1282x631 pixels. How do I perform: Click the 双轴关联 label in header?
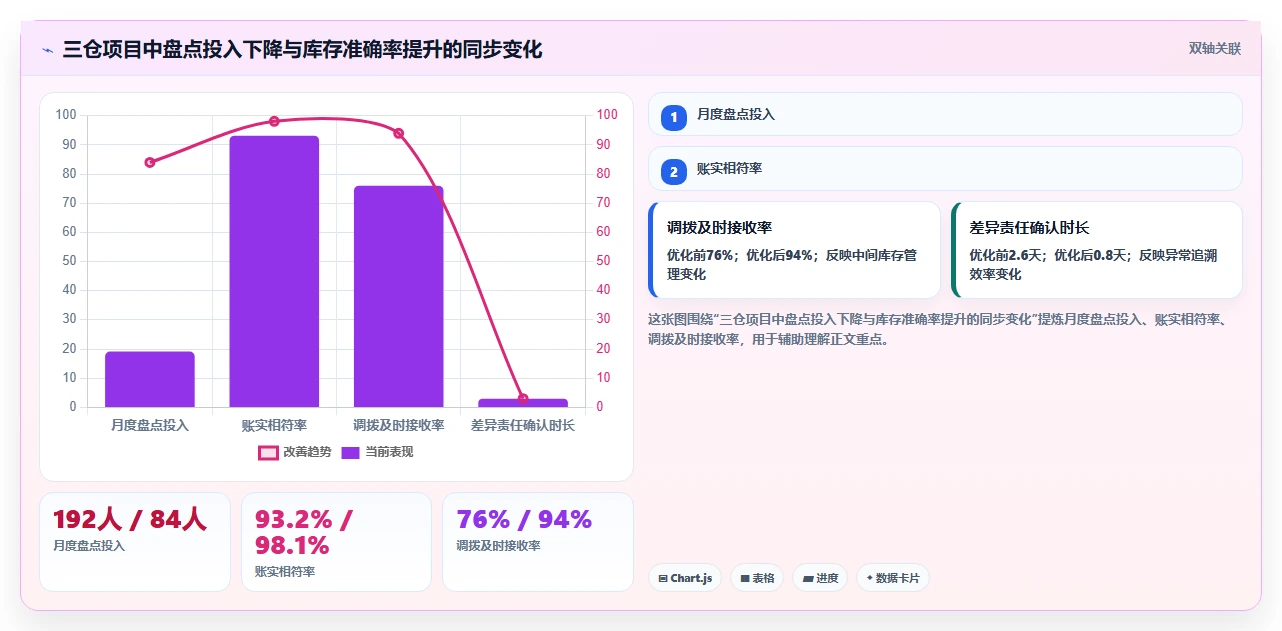1214,49
